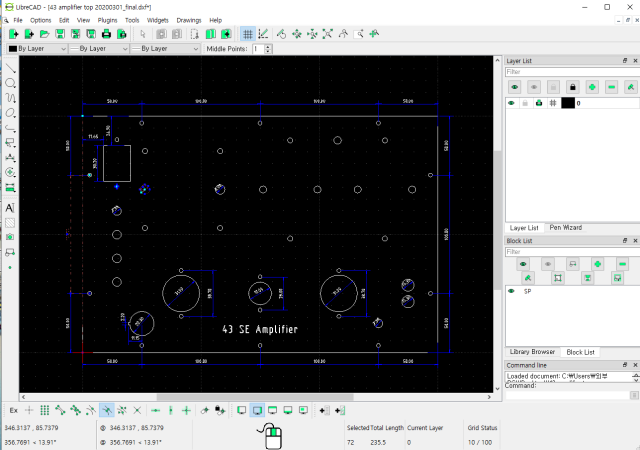Image resolution: width=640 pixels, height=450 pixels.
Task: Open the Drawings menu
Action: (188, 20)
